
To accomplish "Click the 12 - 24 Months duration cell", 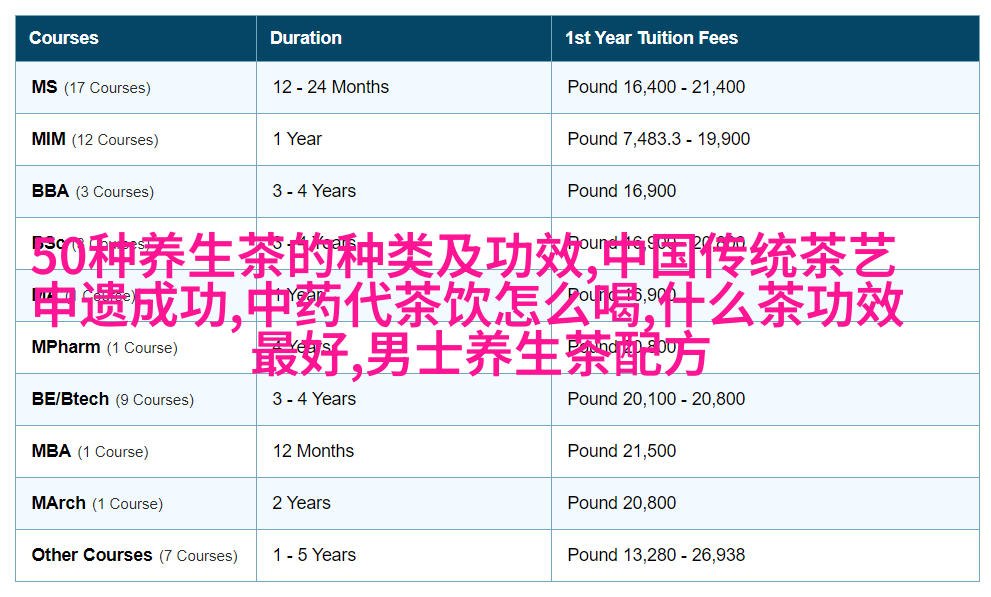I will pos(331,87).
